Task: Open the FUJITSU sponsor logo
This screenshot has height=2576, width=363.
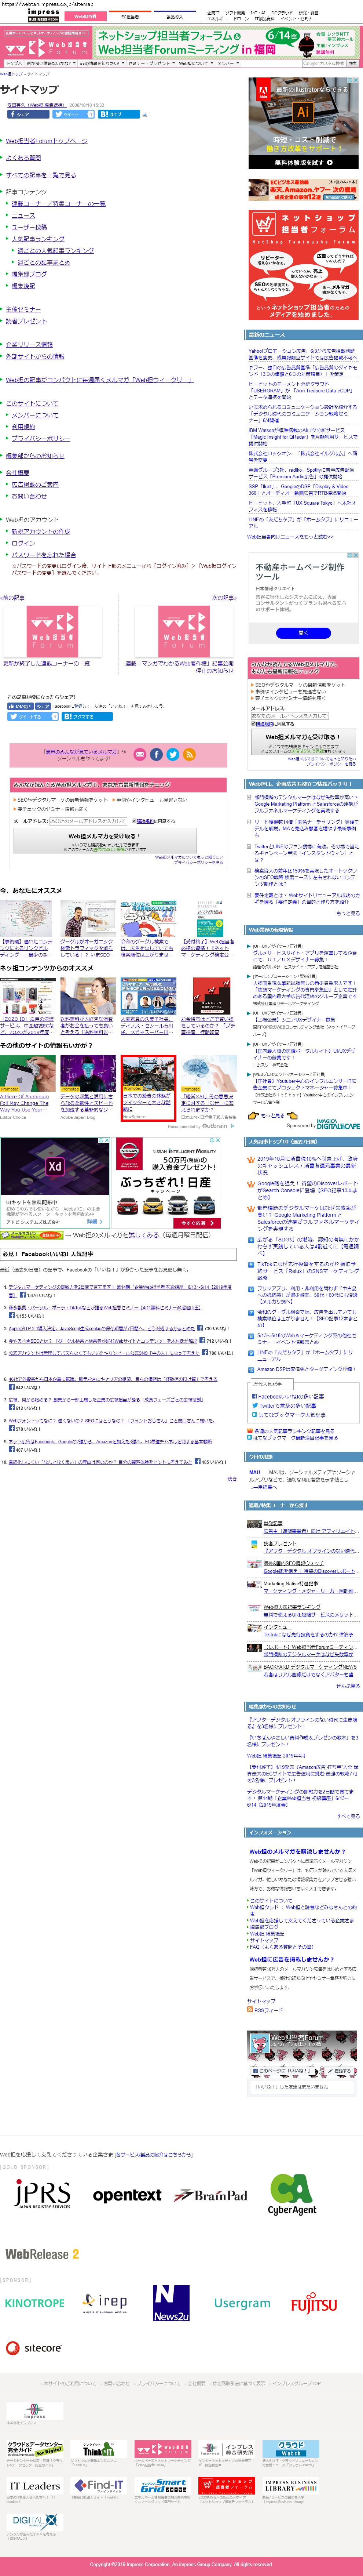Action: (314, 2303)
